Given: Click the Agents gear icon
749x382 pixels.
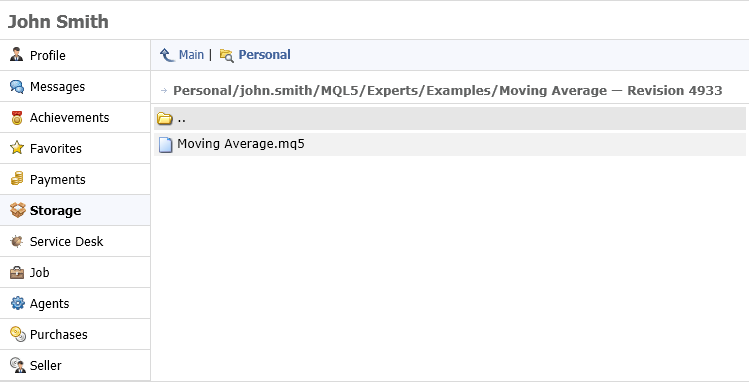Looking at the screenshot, I should [17, 303].
